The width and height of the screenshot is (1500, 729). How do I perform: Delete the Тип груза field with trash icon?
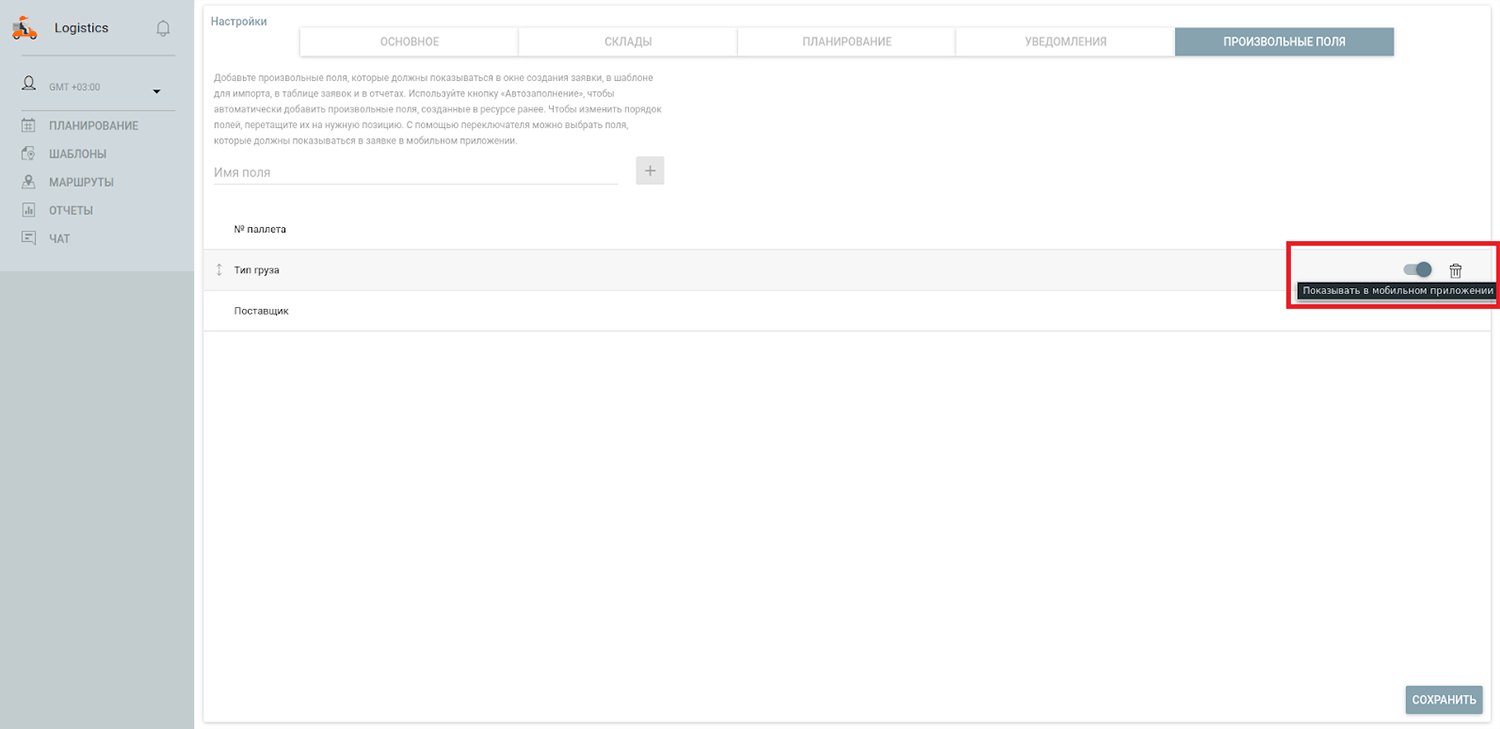point(1455,270)
